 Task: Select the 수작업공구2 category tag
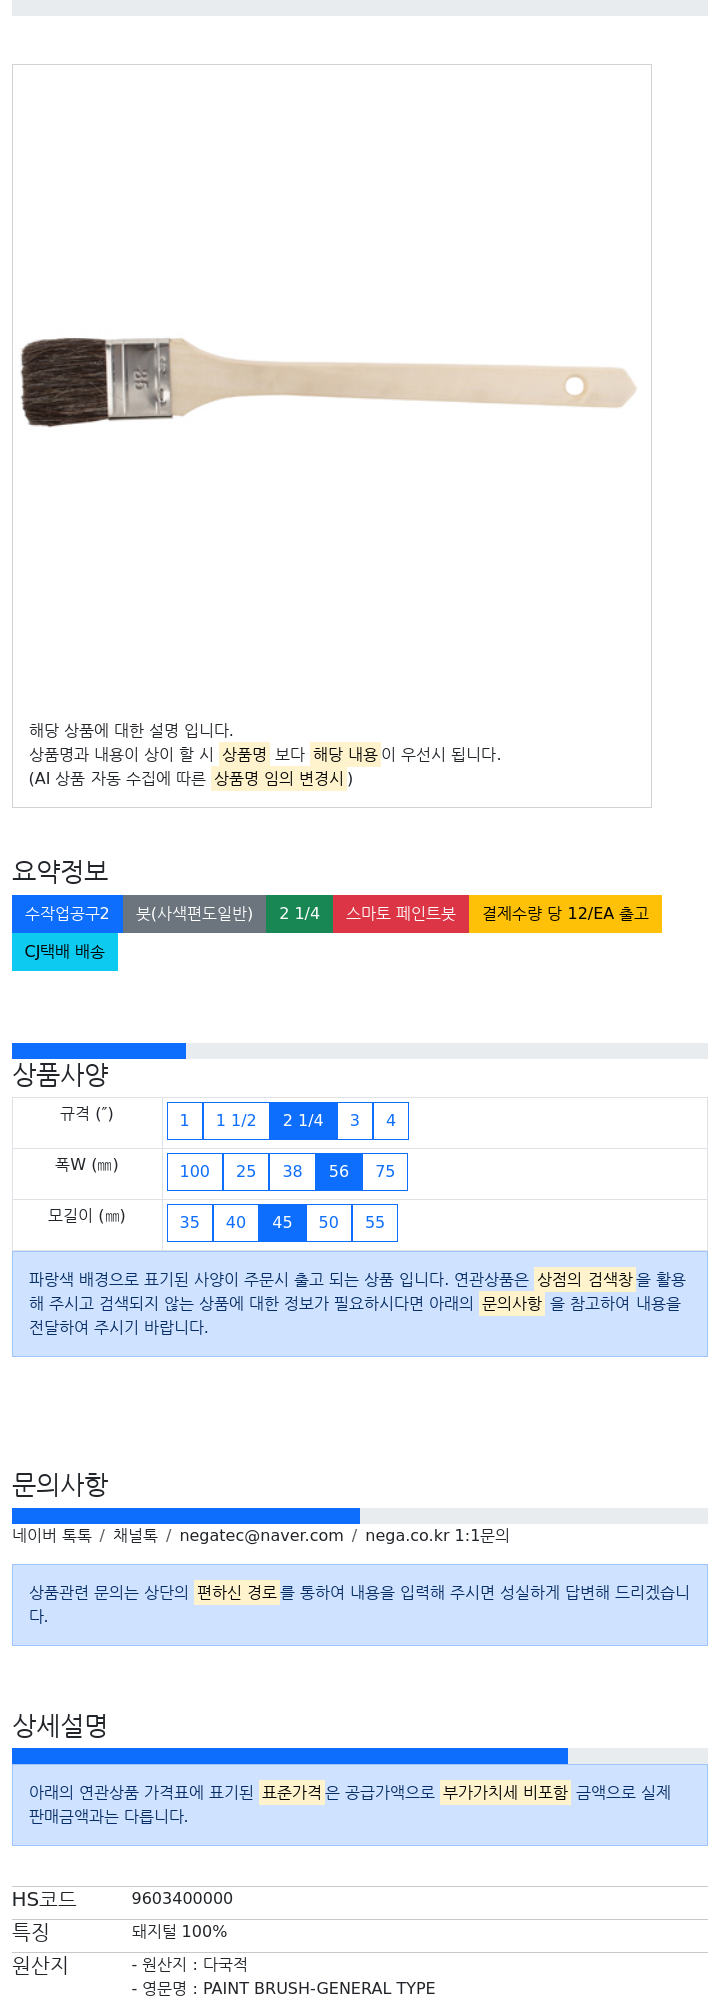click(x=67, y=914)
